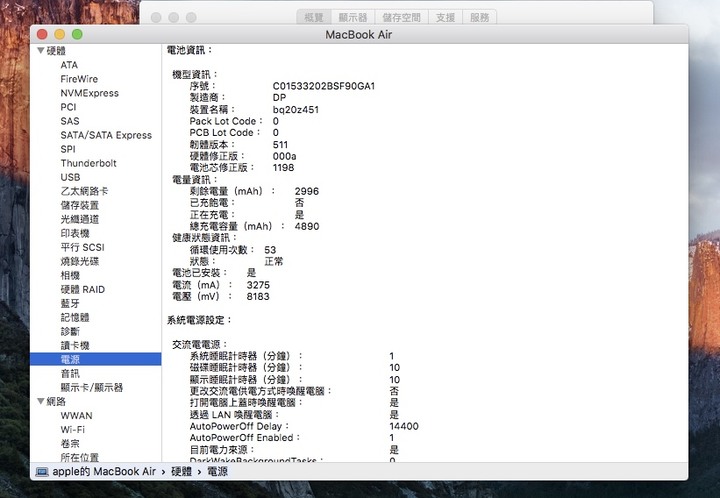Select 乙太網路卡 in the sidebar
720x498 pixels.
(x=84, y=191)
